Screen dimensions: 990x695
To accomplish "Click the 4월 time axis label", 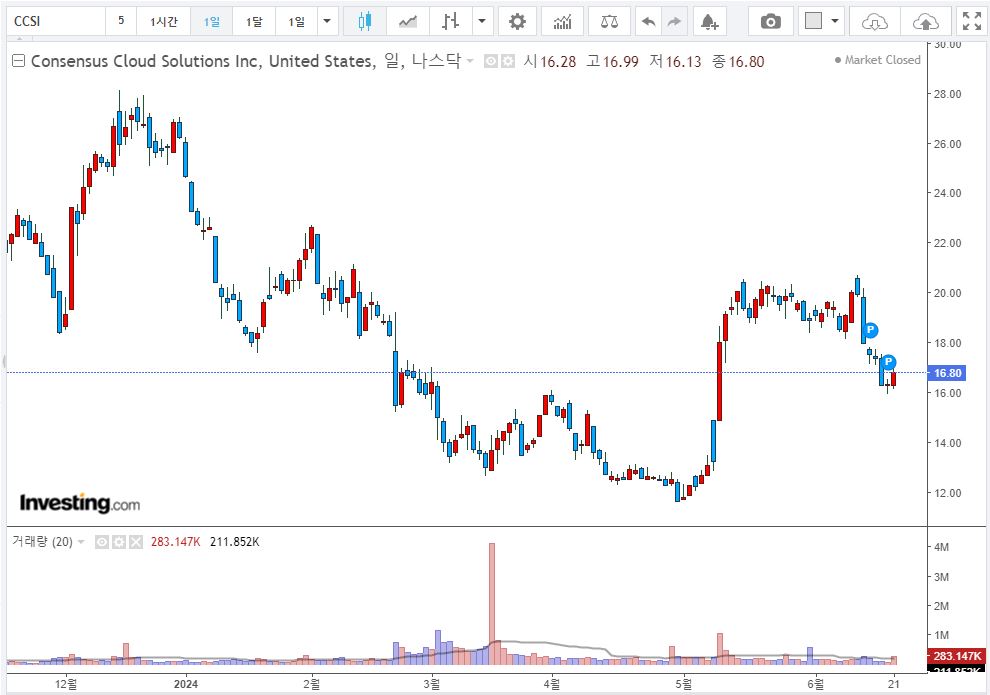I will (551, 684).
